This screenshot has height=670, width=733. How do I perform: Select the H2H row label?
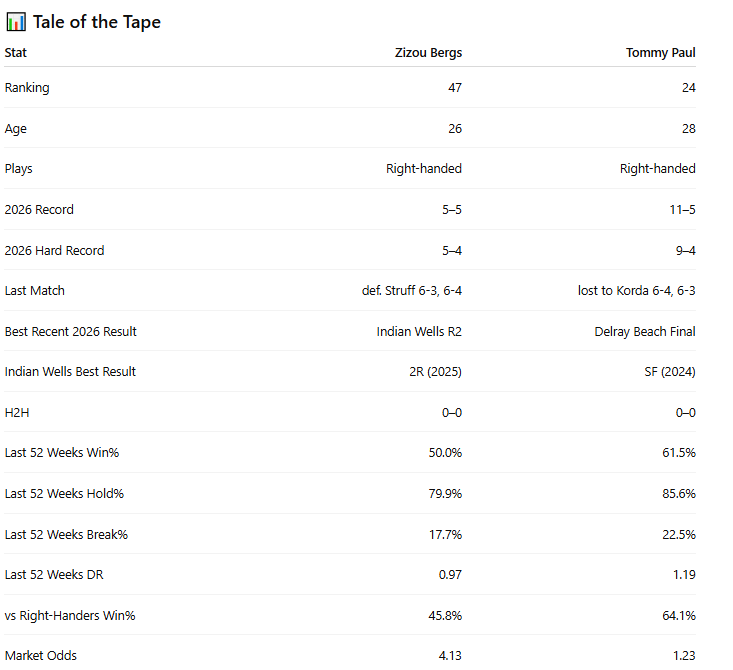[17, 413]
